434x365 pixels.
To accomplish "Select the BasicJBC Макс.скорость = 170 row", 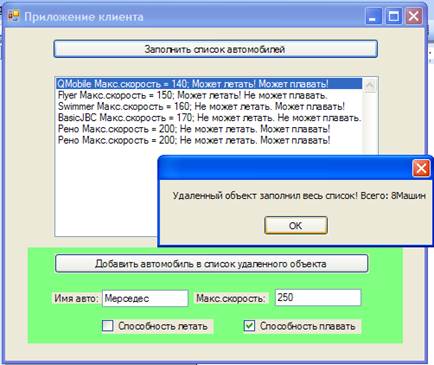I will [x=209, y=118].
